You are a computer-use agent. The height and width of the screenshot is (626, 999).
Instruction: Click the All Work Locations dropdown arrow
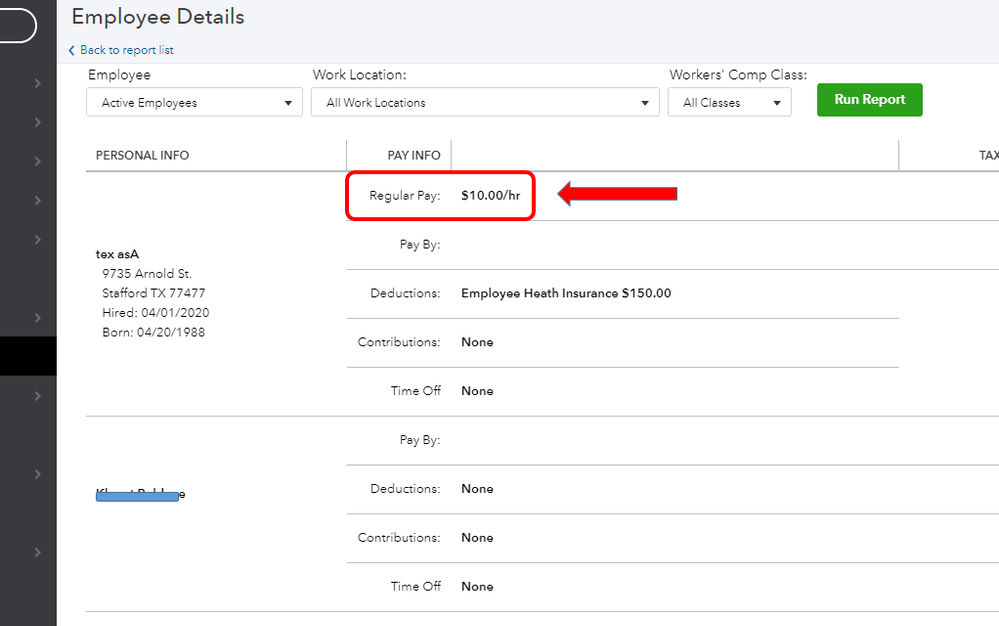pos(645,103)
